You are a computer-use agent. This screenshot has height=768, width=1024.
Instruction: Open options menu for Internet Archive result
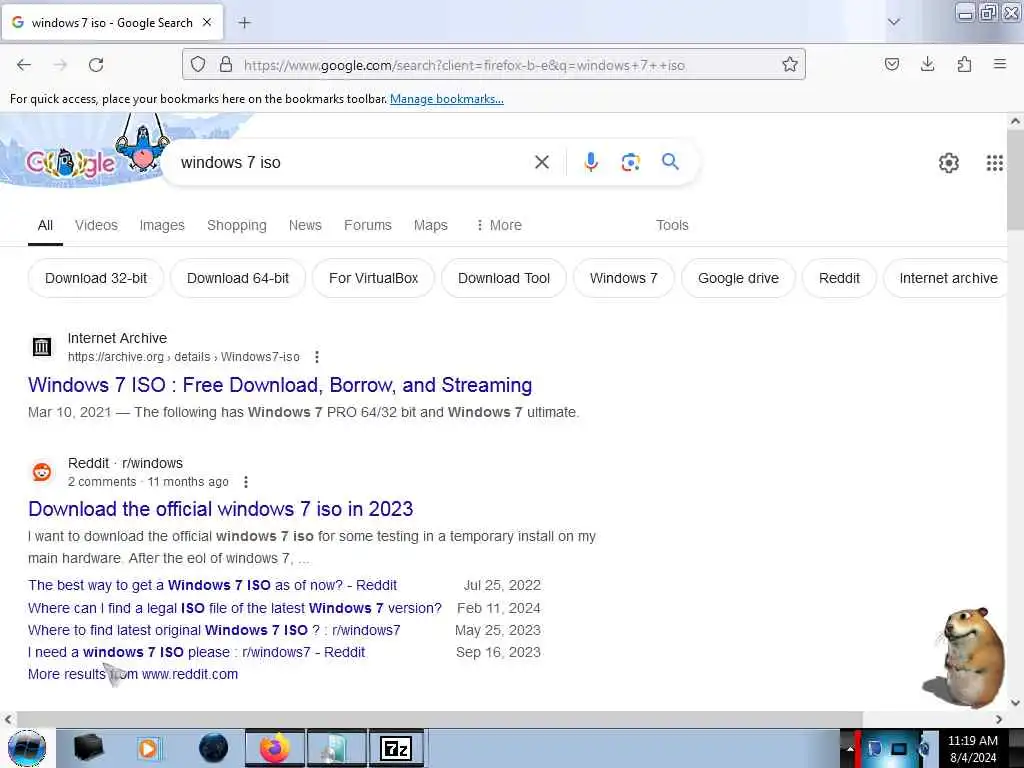pyautogui.click(x=317, y=357)
